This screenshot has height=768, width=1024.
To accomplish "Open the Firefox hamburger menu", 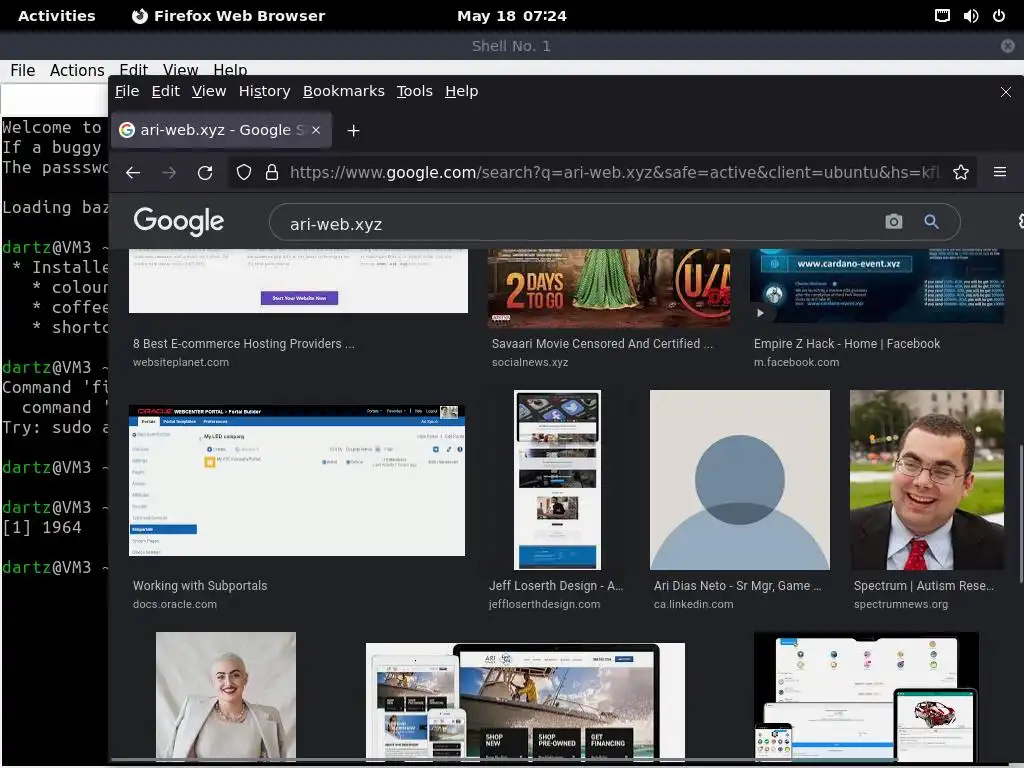I will (x=1000, y=172).
